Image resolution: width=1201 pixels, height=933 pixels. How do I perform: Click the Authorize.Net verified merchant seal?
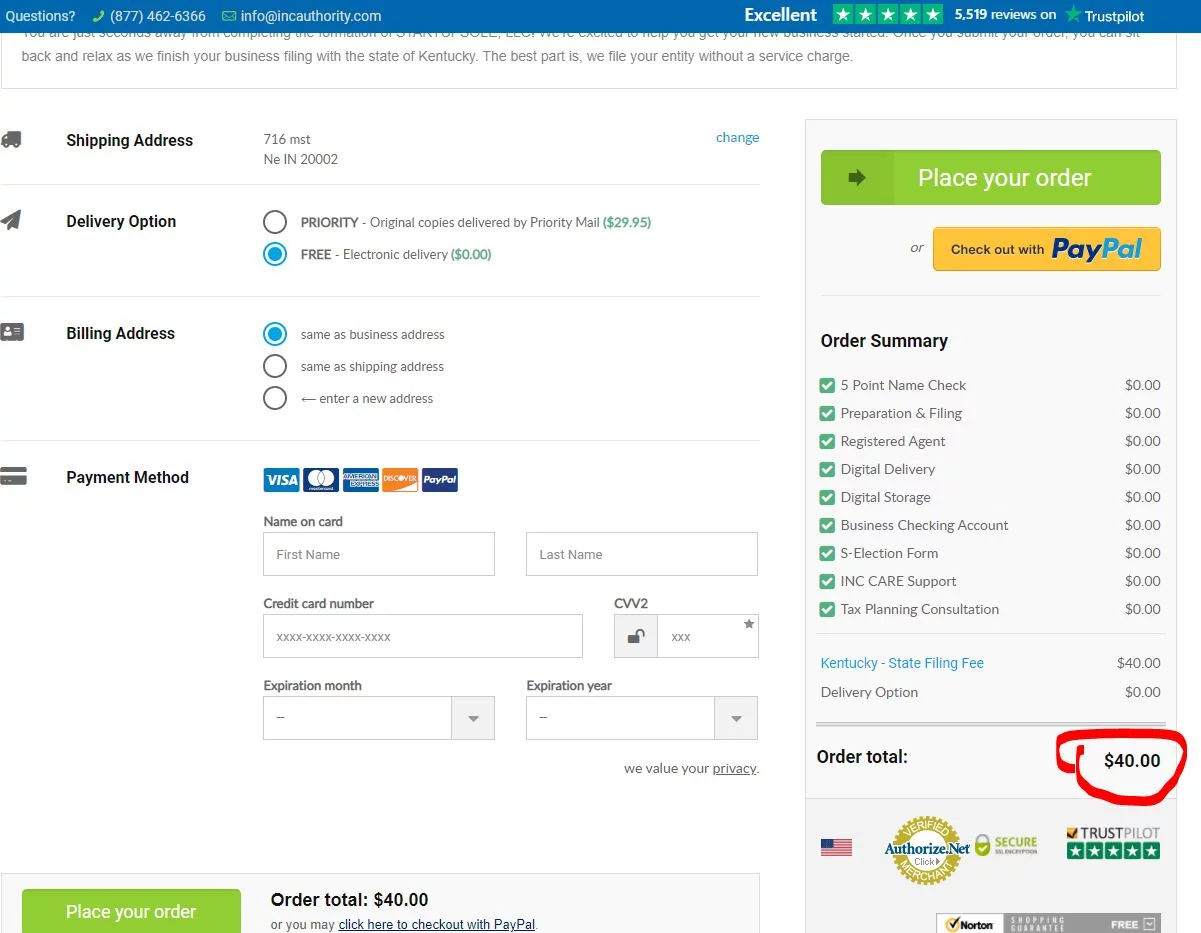[x=927, y=849]
